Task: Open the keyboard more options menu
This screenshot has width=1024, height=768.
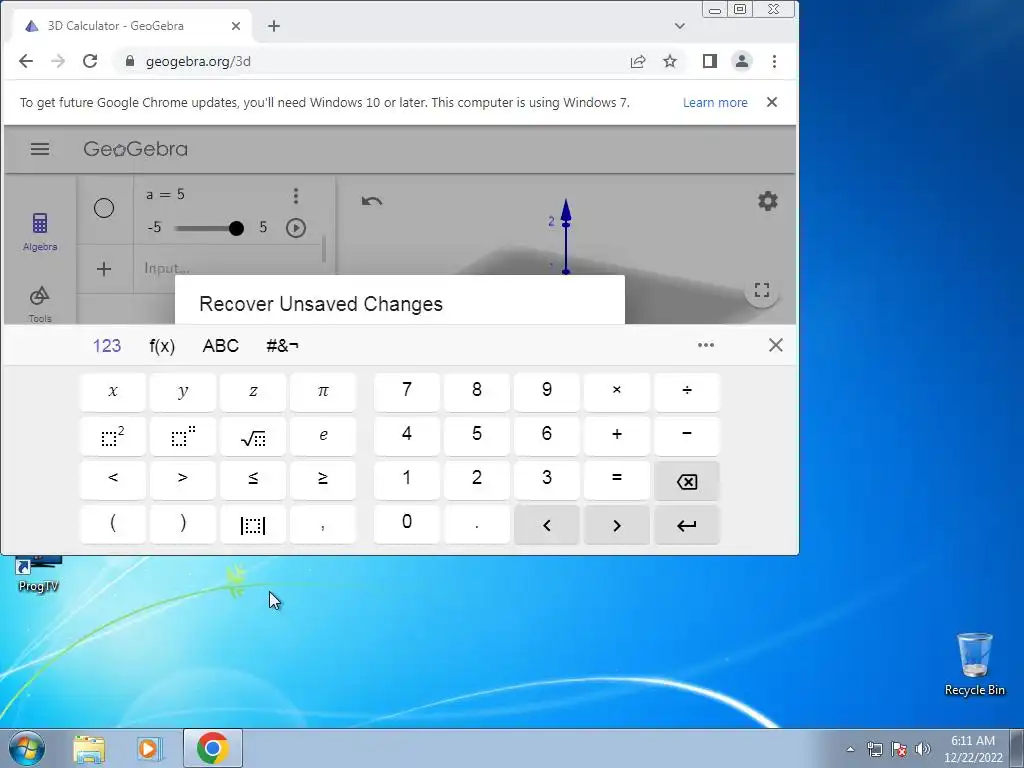Action: [x=706, y=345]
